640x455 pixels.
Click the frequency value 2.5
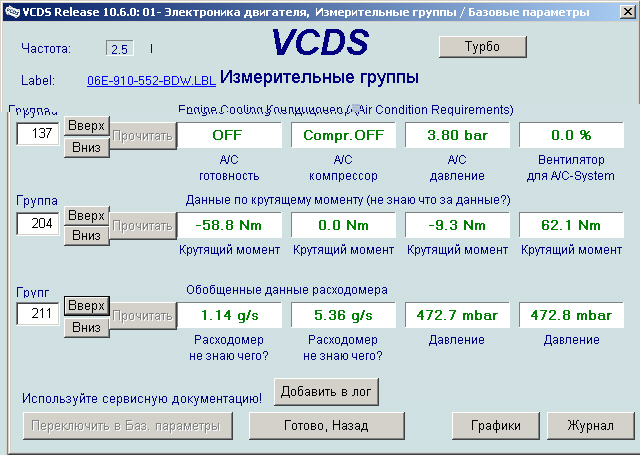click(120, 49)
